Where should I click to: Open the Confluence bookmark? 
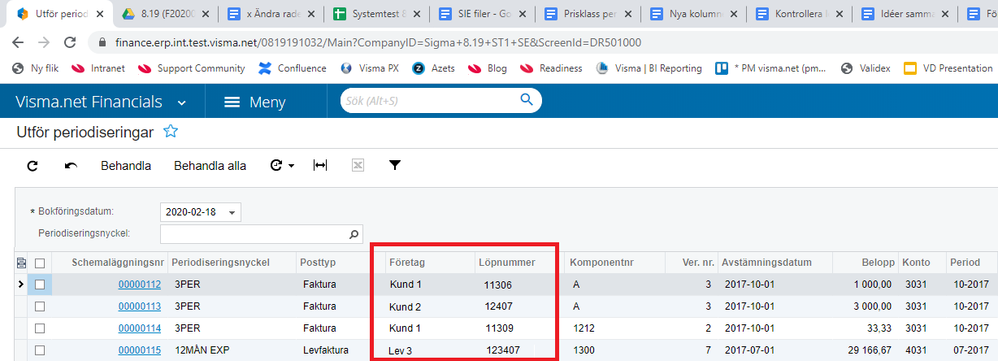[292, 68]
